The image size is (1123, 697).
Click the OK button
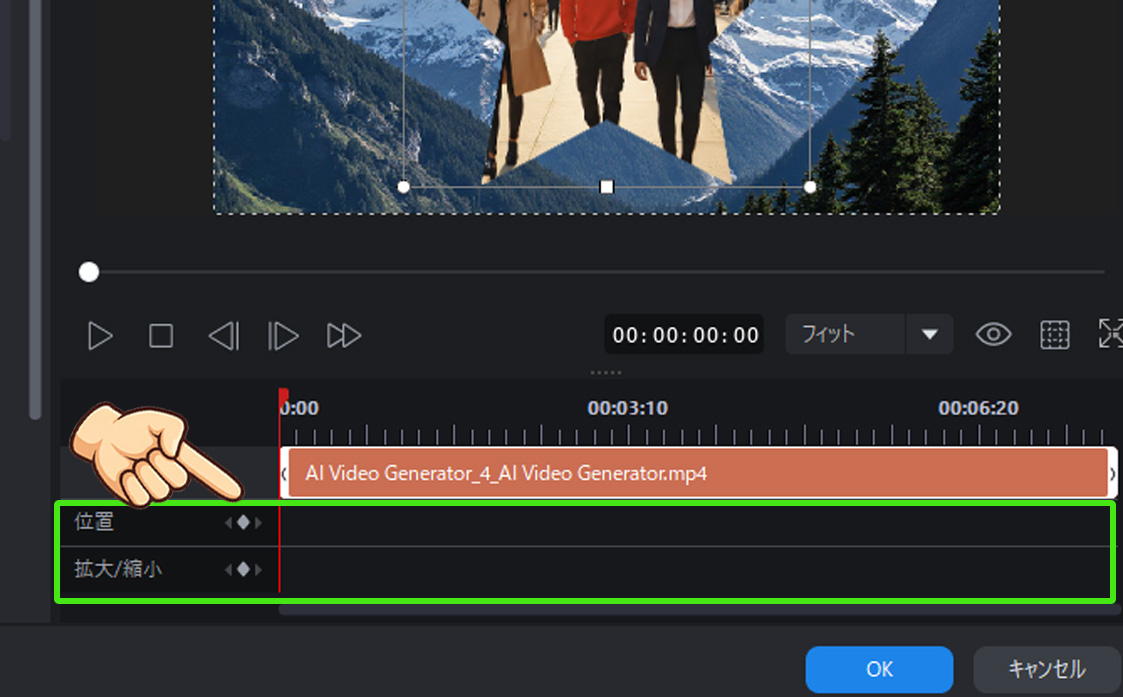[x=879, y=670]
